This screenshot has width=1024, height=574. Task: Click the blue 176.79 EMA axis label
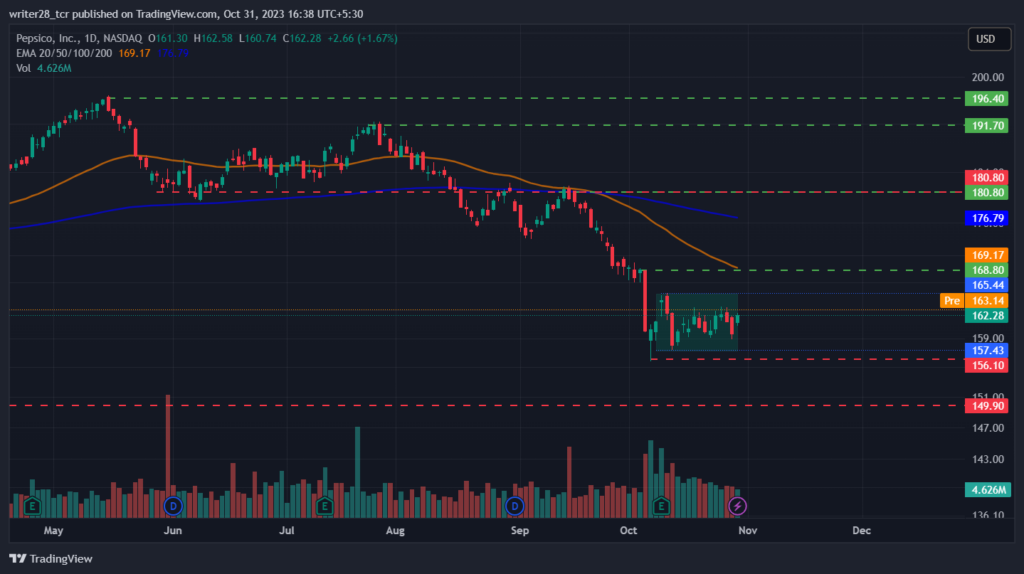(987, 218)
